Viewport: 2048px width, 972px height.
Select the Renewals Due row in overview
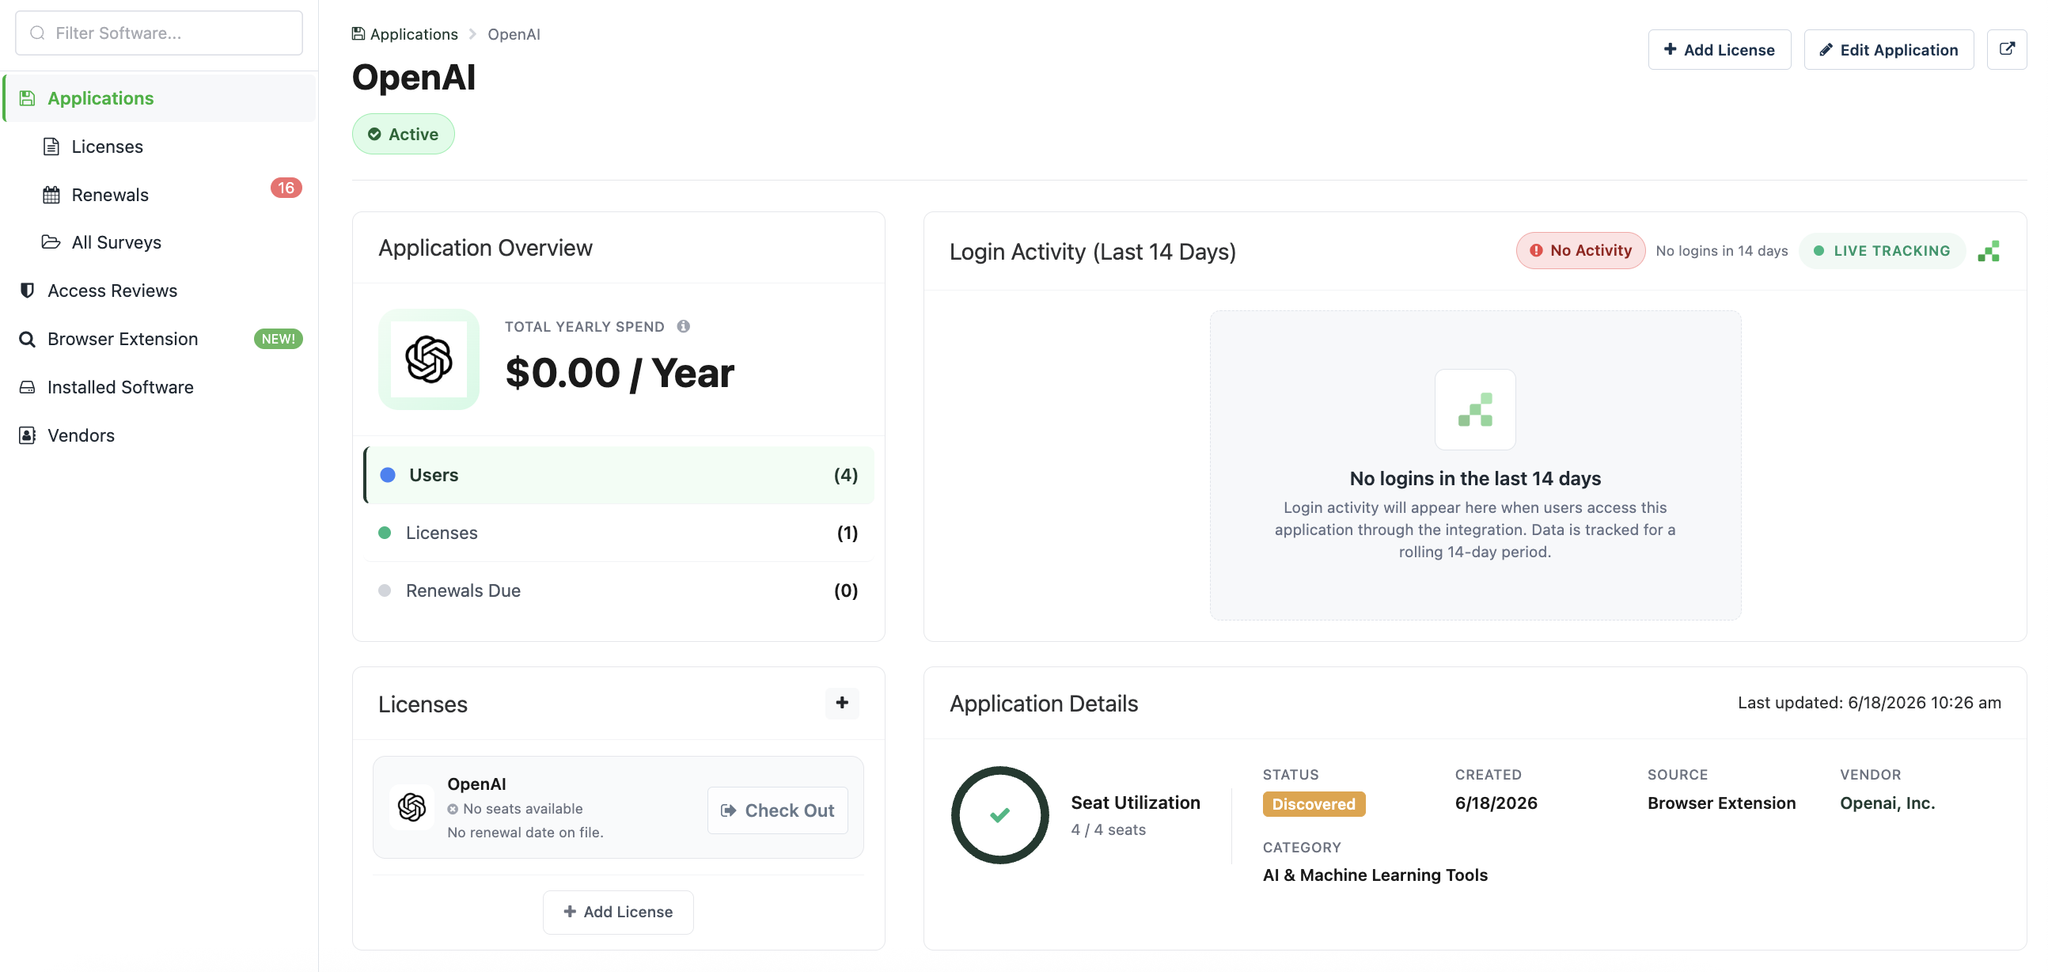coord(619,591)
